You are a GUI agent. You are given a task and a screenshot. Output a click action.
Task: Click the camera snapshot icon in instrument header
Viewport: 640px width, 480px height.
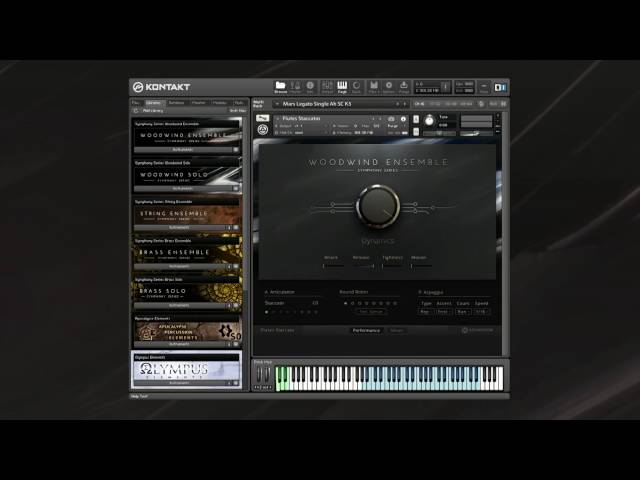click(391, 119)
